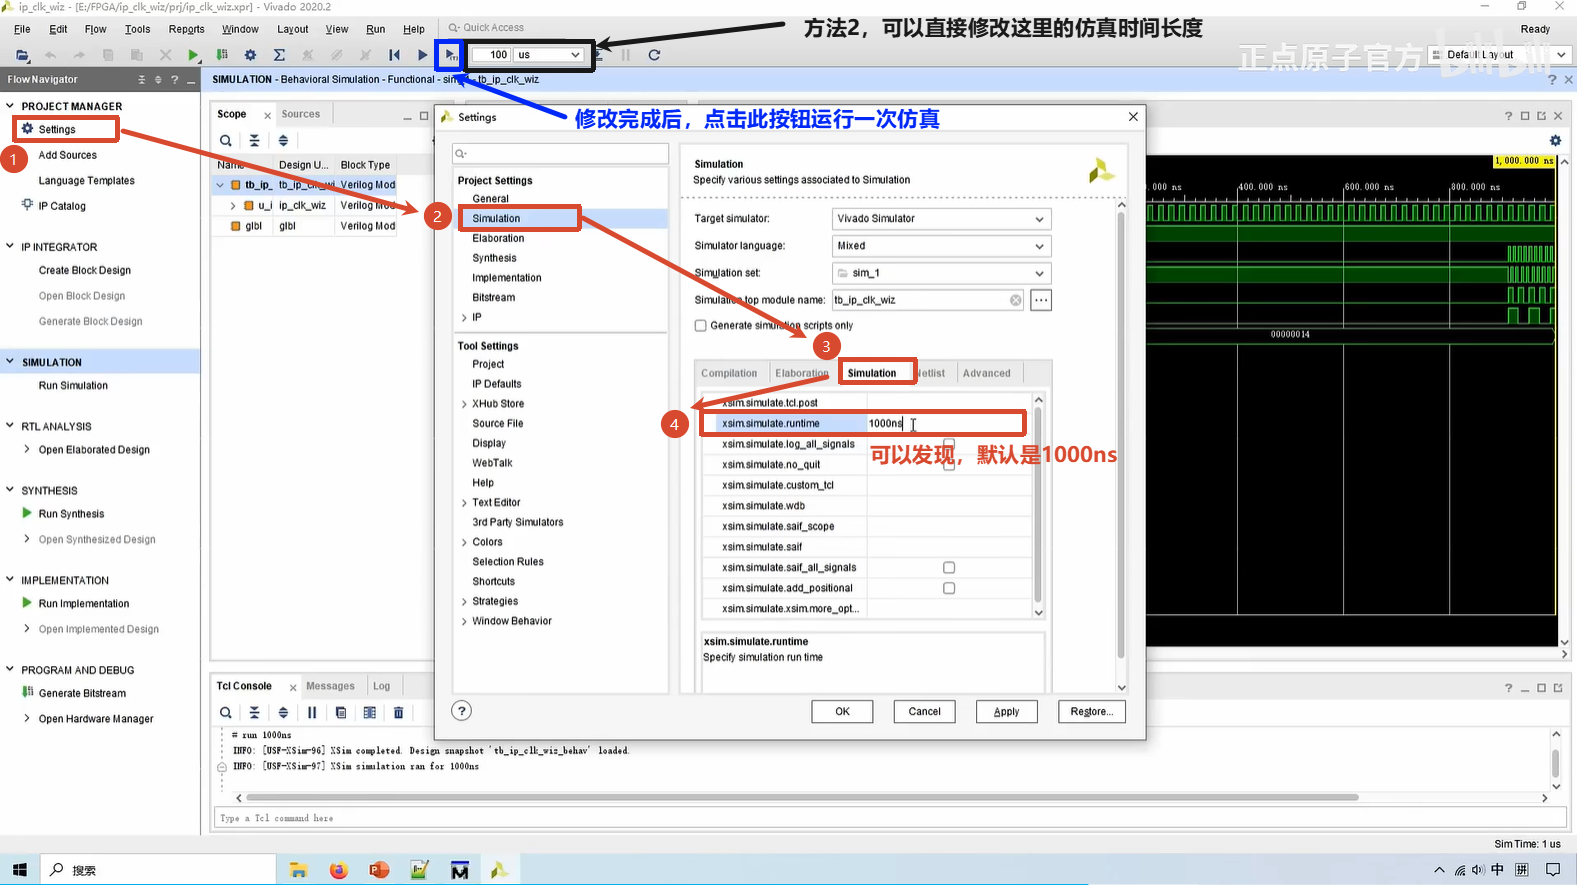Click the Copy icon in Tcl Console
Image resolution: width=1577 pixels, height=885 pixels.
[x=341, y=713]
